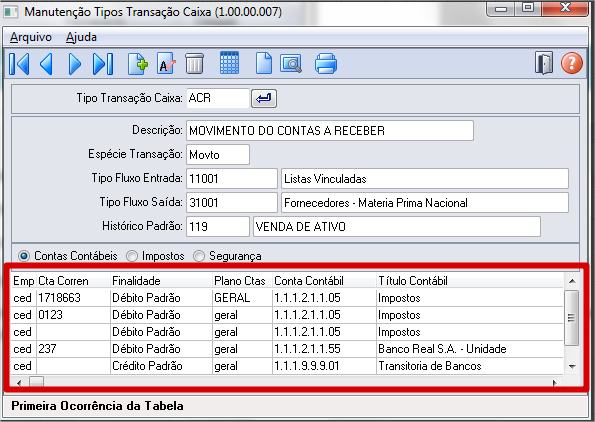Go to first record toolbar arrow
595x422 pixels.
point(19,64)
